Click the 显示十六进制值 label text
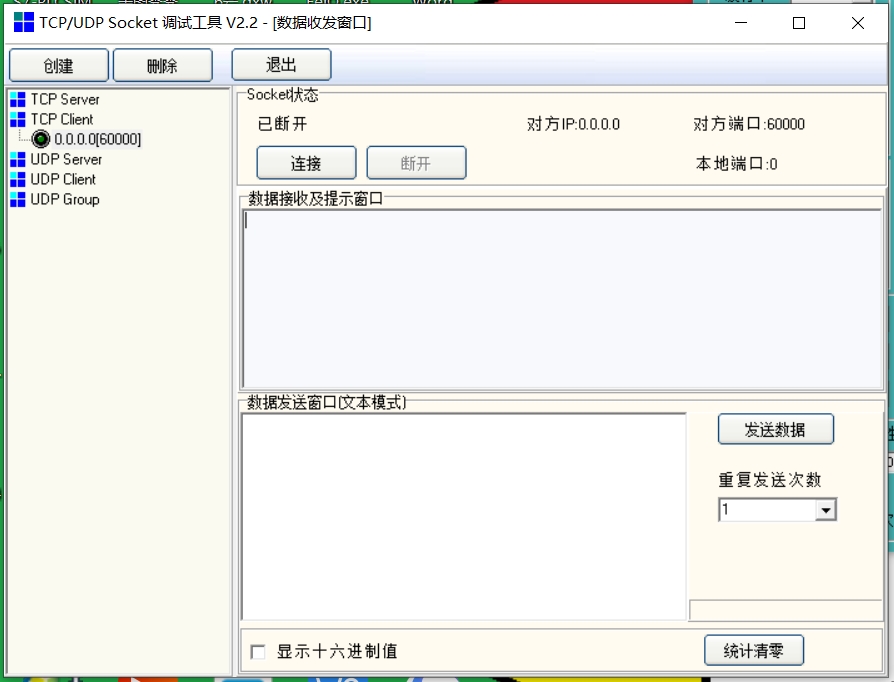 click(337, 651)
